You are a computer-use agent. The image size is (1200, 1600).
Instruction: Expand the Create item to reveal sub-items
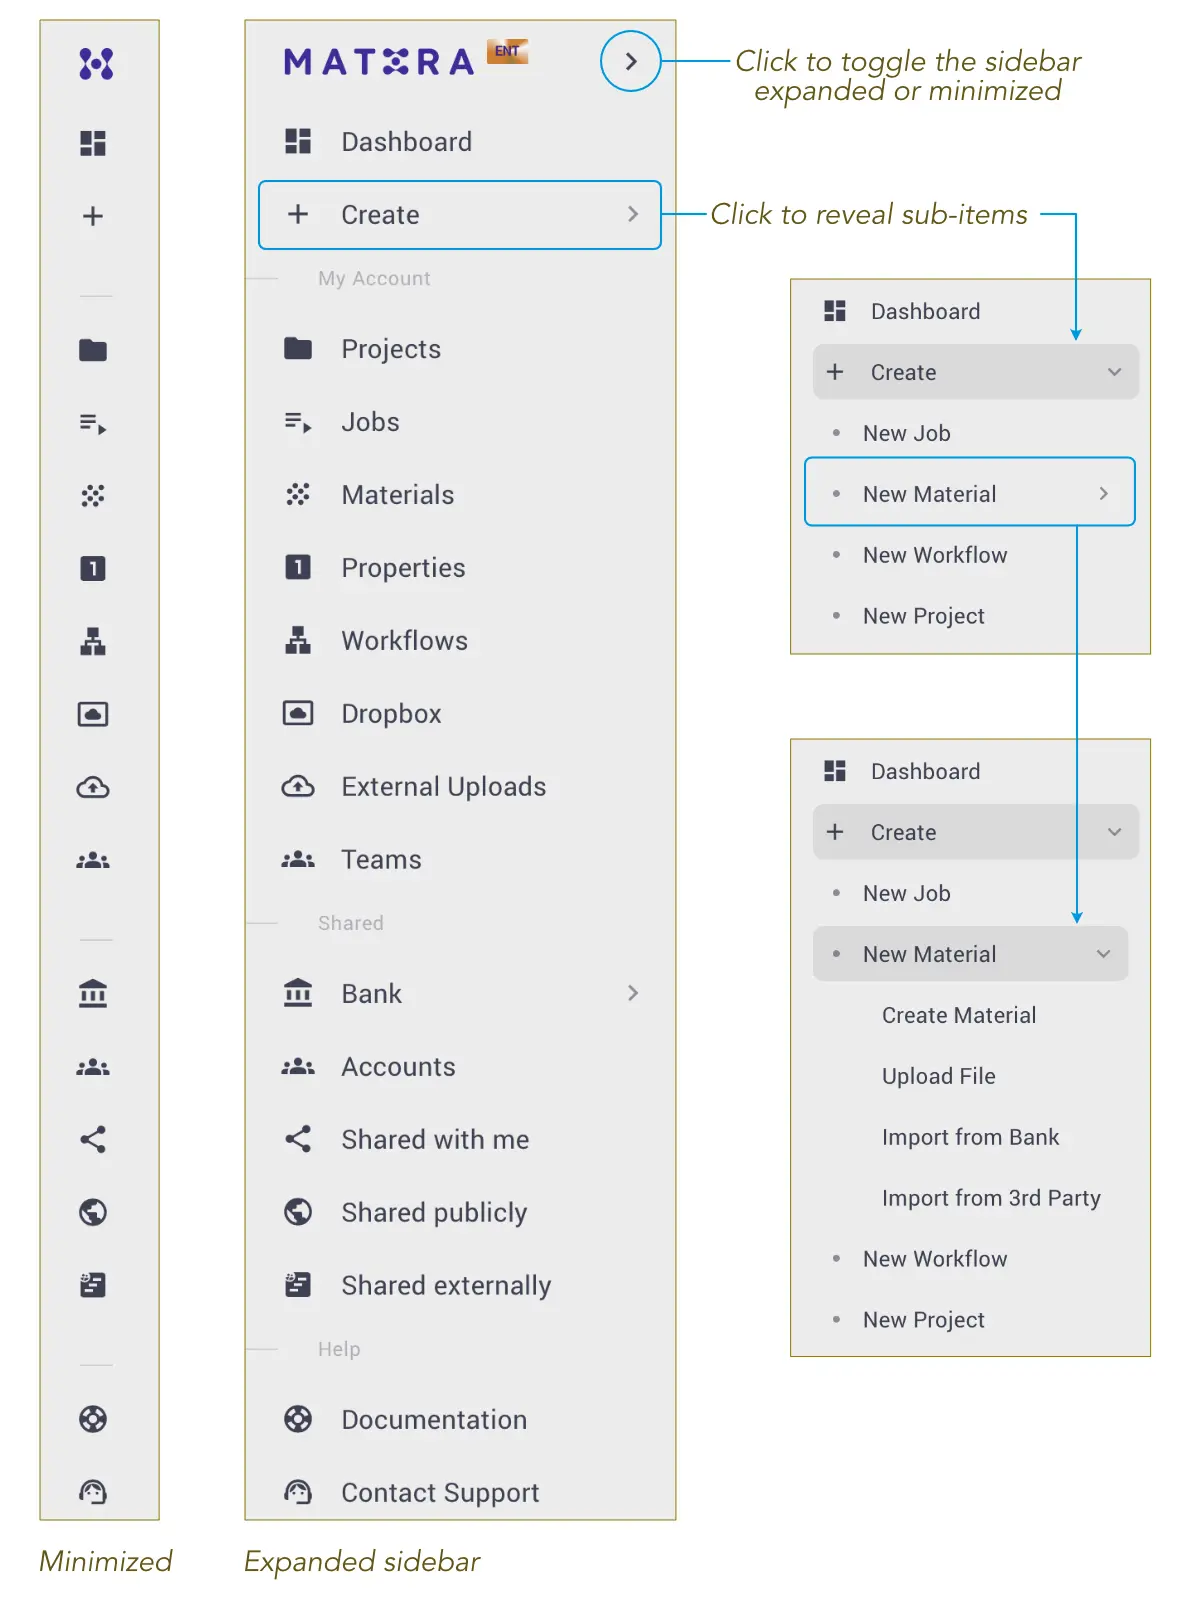click(459, 214)
